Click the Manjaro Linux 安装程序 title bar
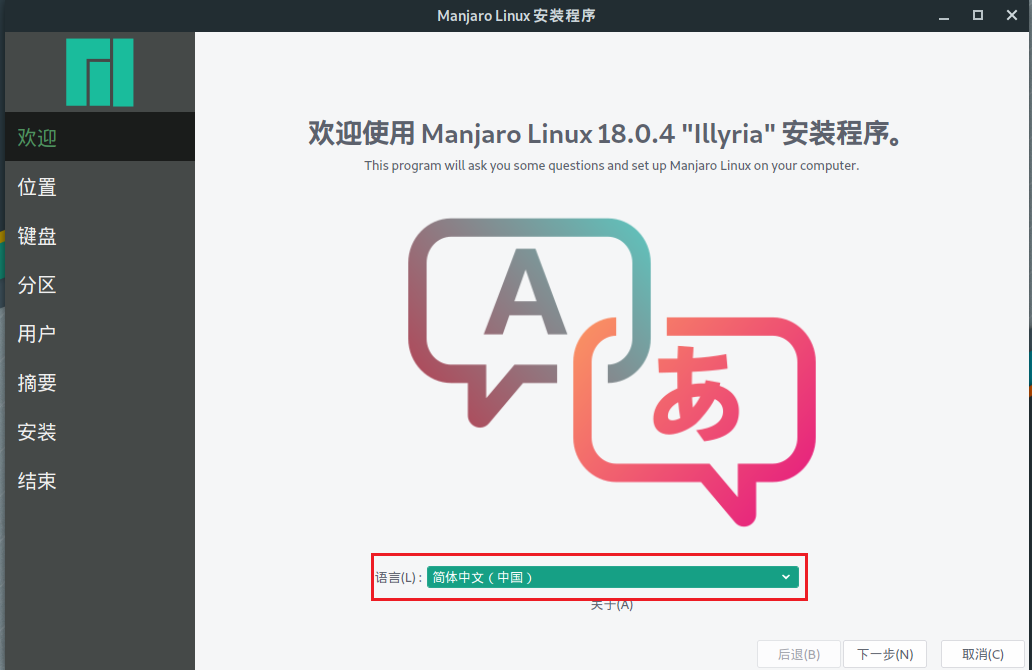This screenshot has width=1032, height=670. (516, 15)
